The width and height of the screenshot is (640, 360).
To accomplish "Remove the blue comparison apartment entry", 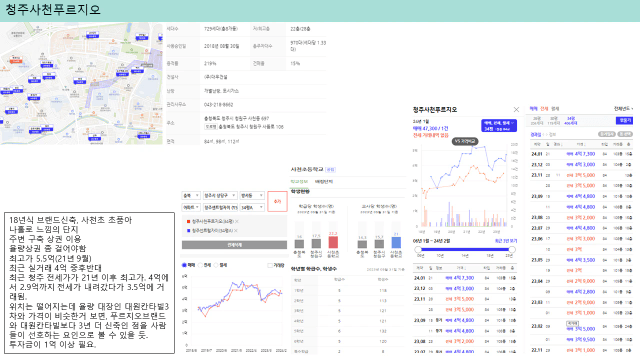I will point(237,231).
